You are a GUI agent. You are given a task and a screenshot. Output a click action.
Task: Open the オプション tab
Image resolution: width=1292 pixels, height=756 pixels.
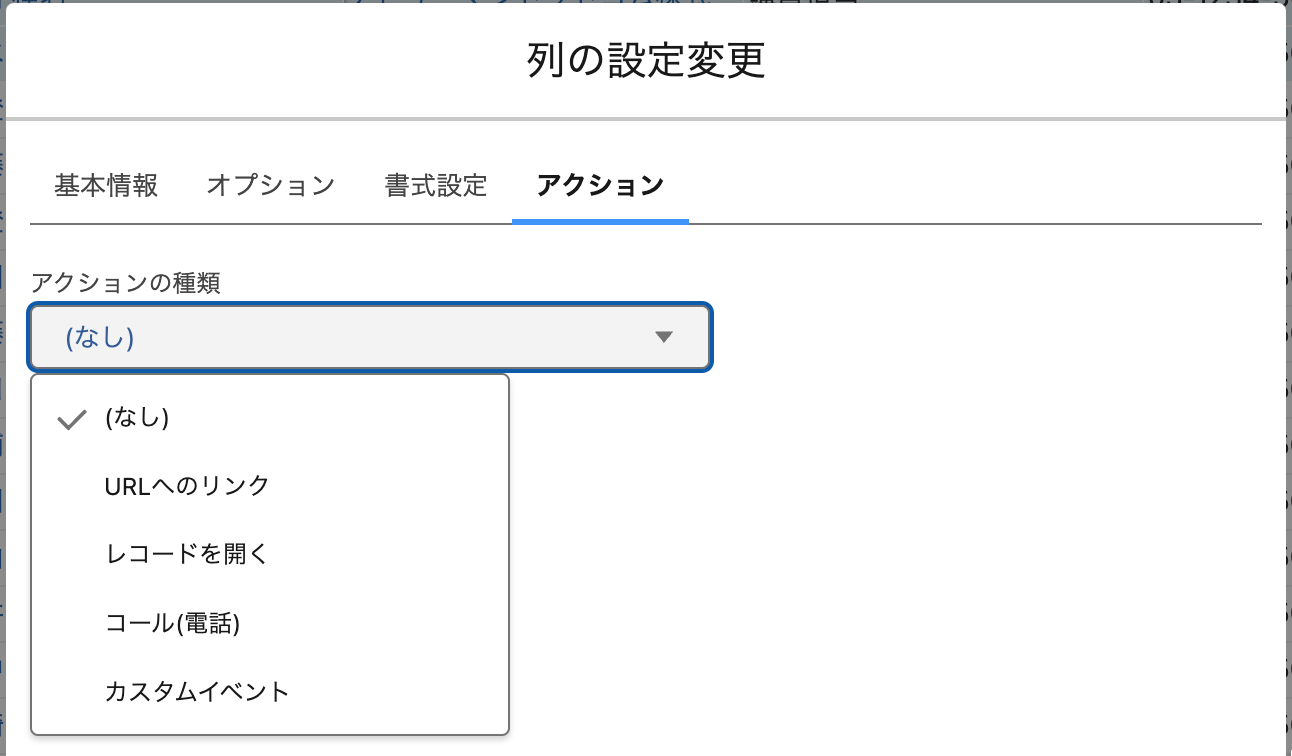pyautogui.click(x=270, y=186)
